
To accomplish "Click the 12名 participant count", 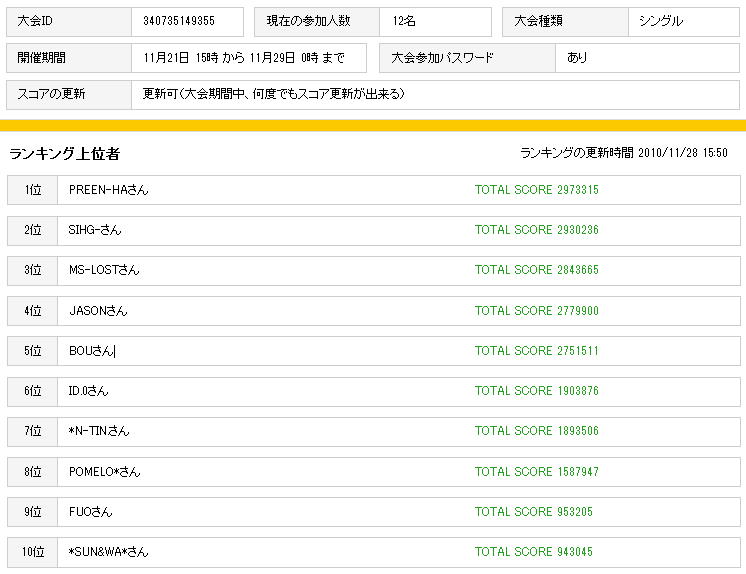I will [404, 21].
